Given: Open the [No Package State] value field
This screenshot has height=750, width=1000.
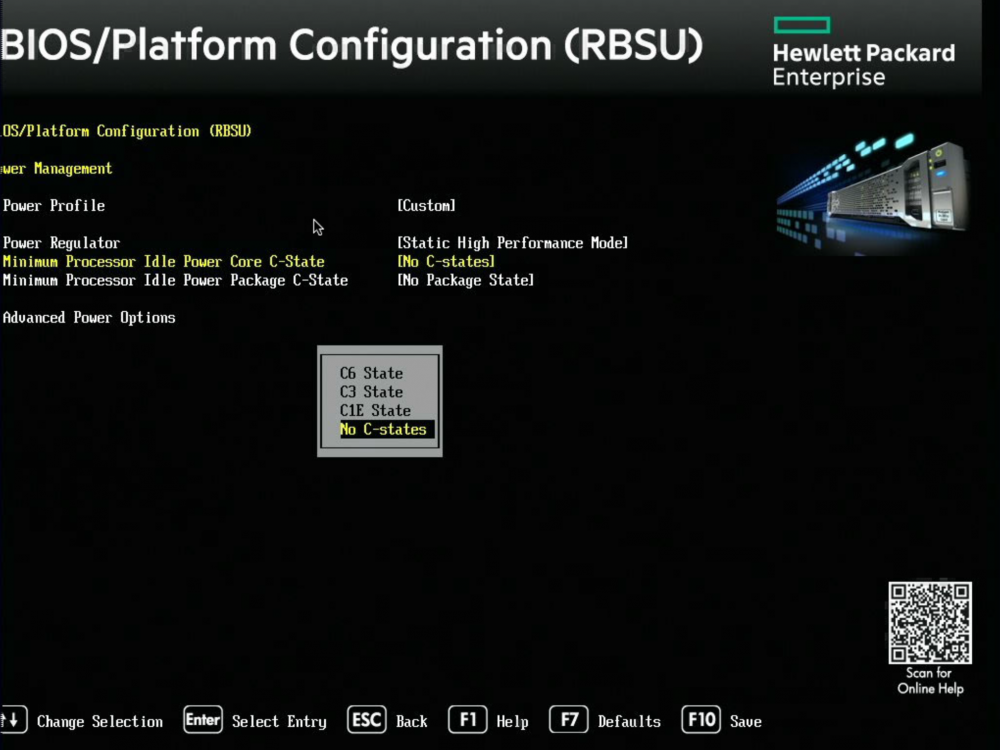Looking at the screenshot, I should [x=466, y=280].
